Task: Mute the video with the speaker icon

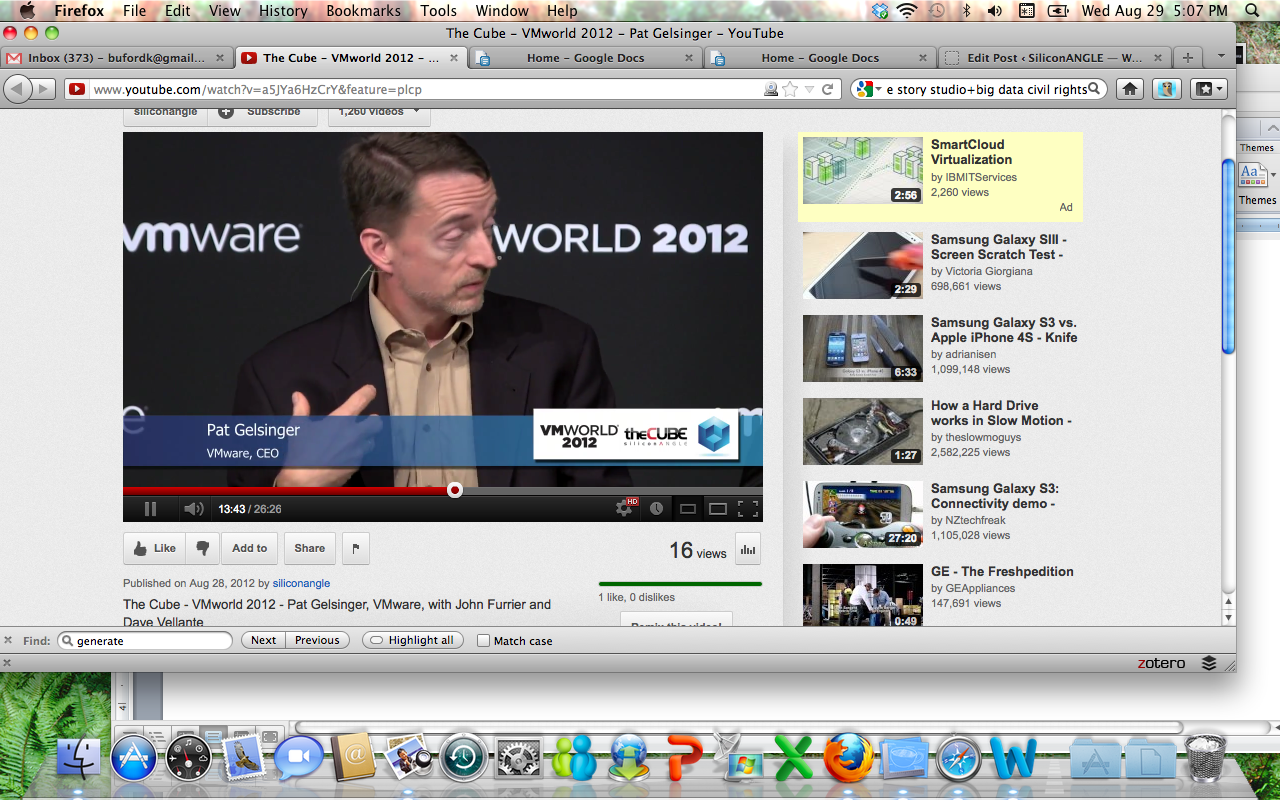Action: (193, 509)
